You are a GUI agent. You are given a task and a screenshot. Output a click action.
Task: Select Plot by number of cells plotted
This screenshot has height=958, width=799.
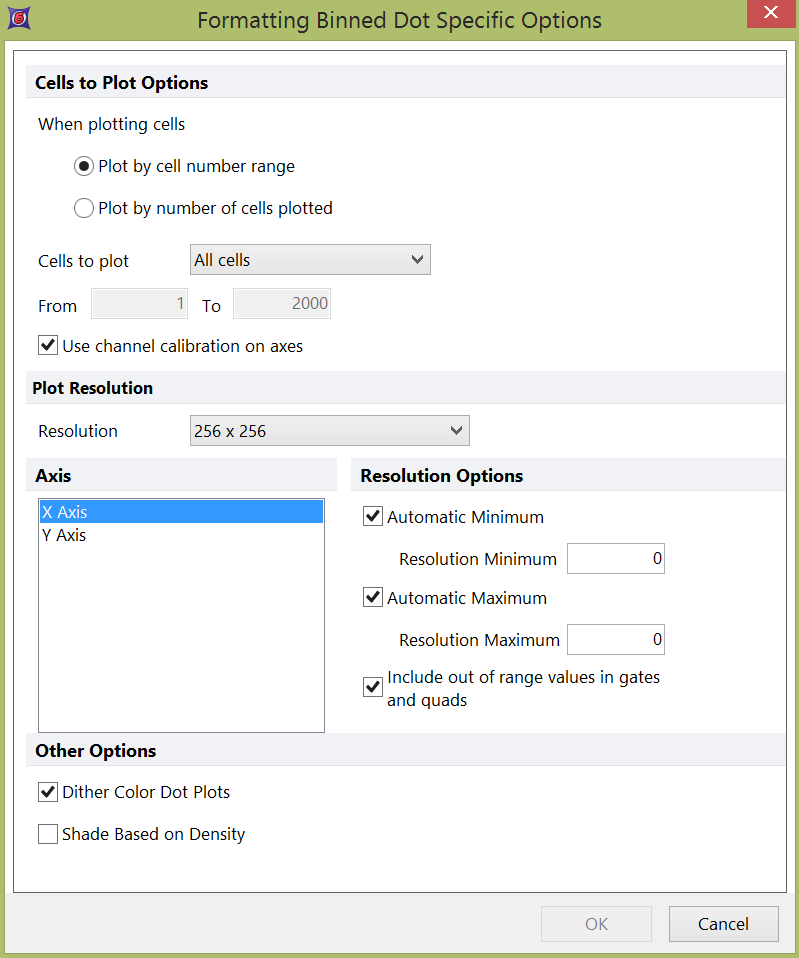coord(85,208)
